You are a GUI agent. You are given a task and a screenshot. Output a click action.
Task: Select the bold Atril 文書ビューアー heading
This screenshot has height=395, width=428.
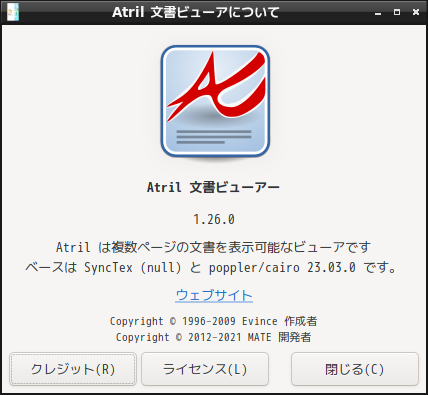(213, 187)
